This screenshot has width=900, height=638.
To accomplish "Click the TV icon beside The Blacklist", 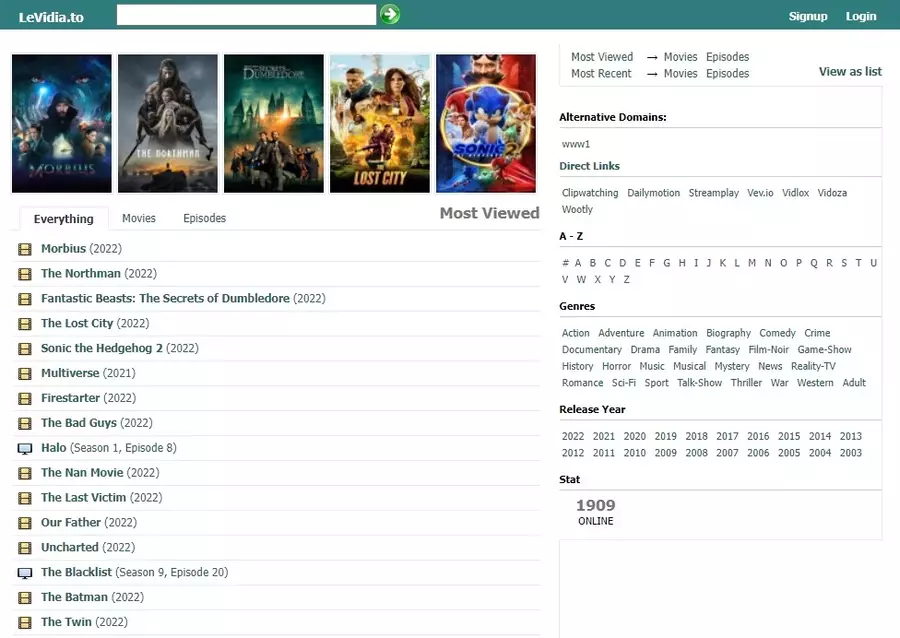I will [25, 573].
